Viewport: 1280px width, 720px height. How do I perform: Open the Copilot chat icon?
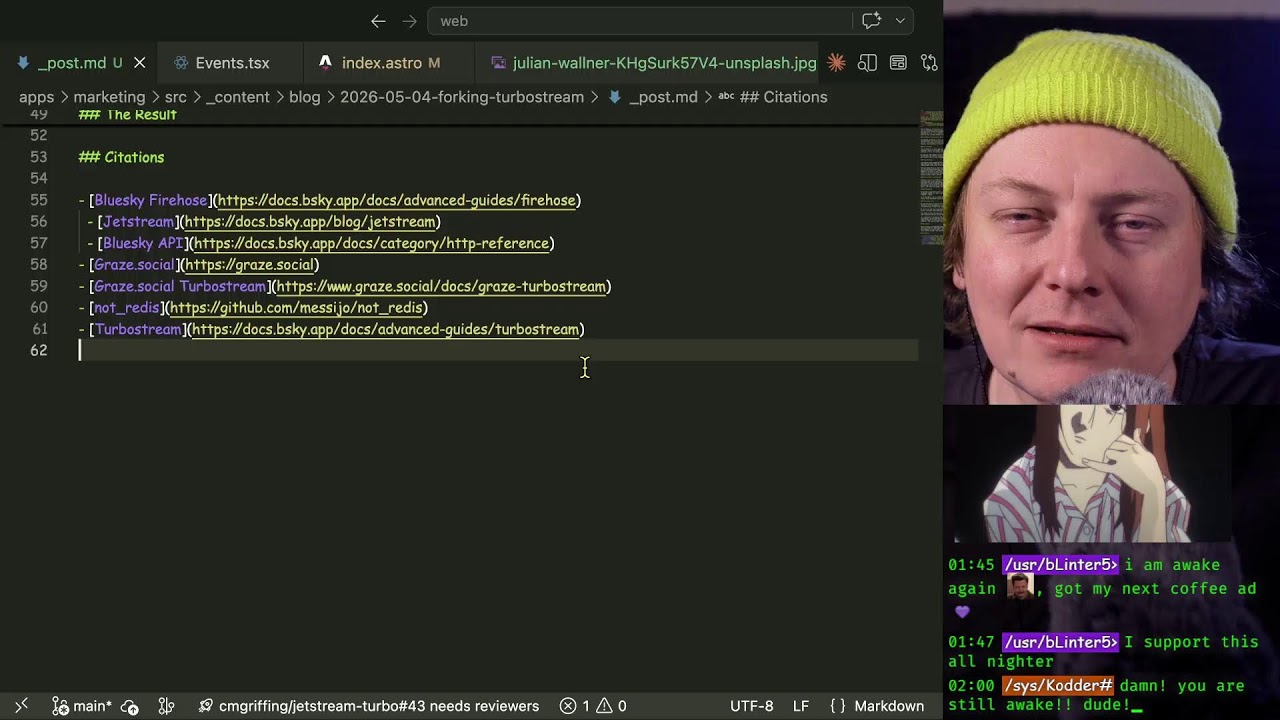(871, 21)
